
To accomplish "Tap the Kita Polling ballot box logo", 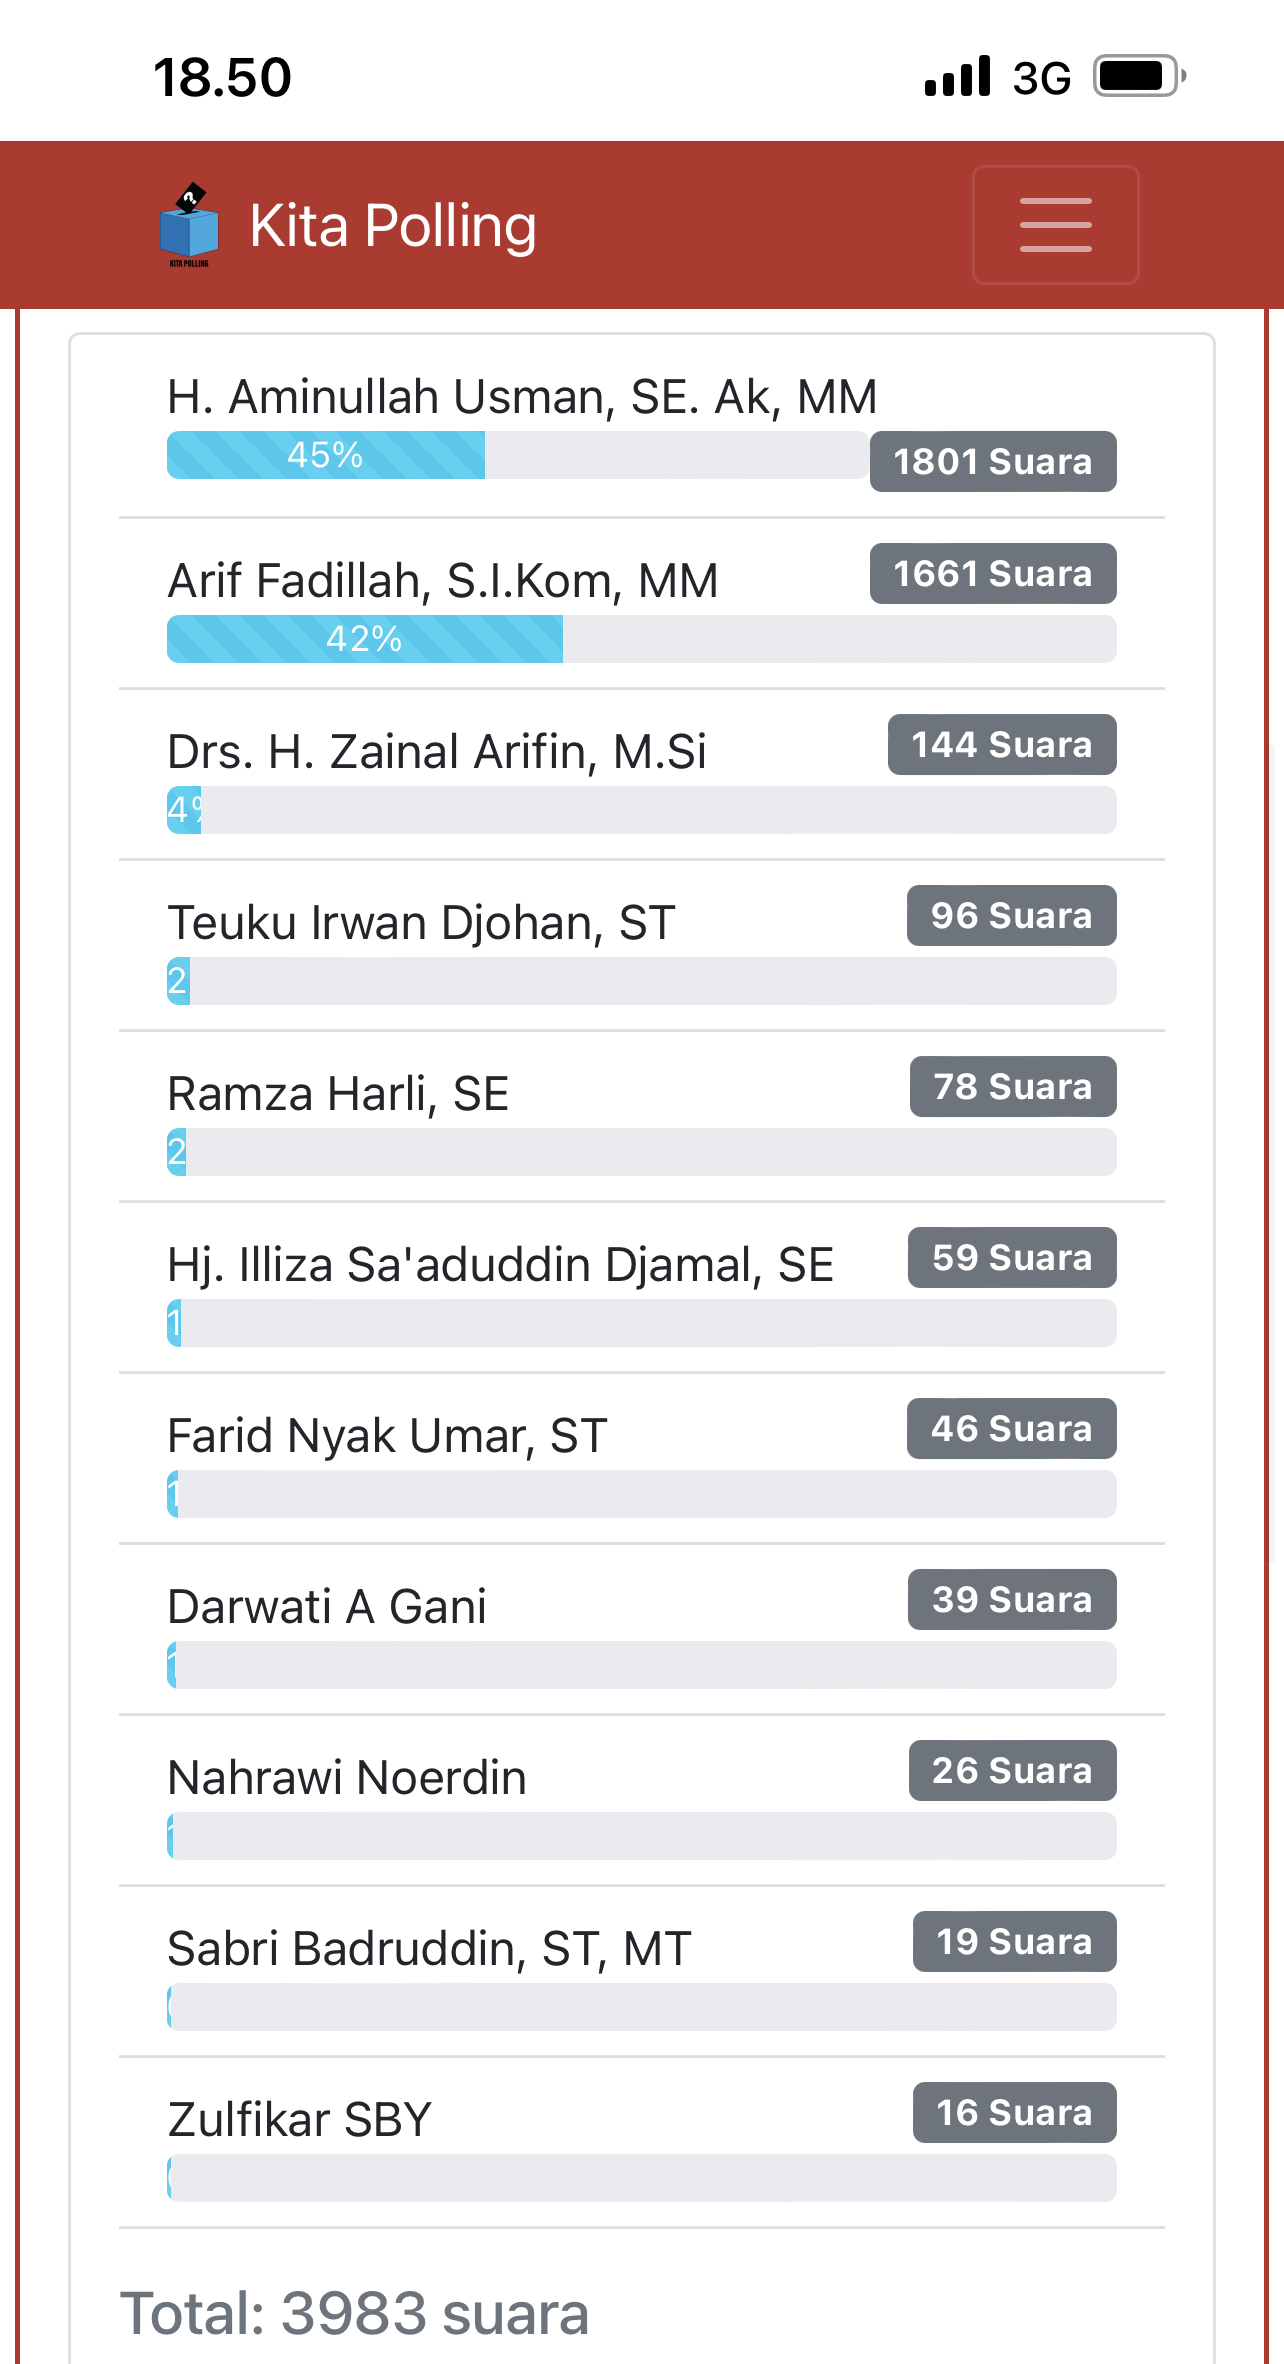I will pos(188,226).
